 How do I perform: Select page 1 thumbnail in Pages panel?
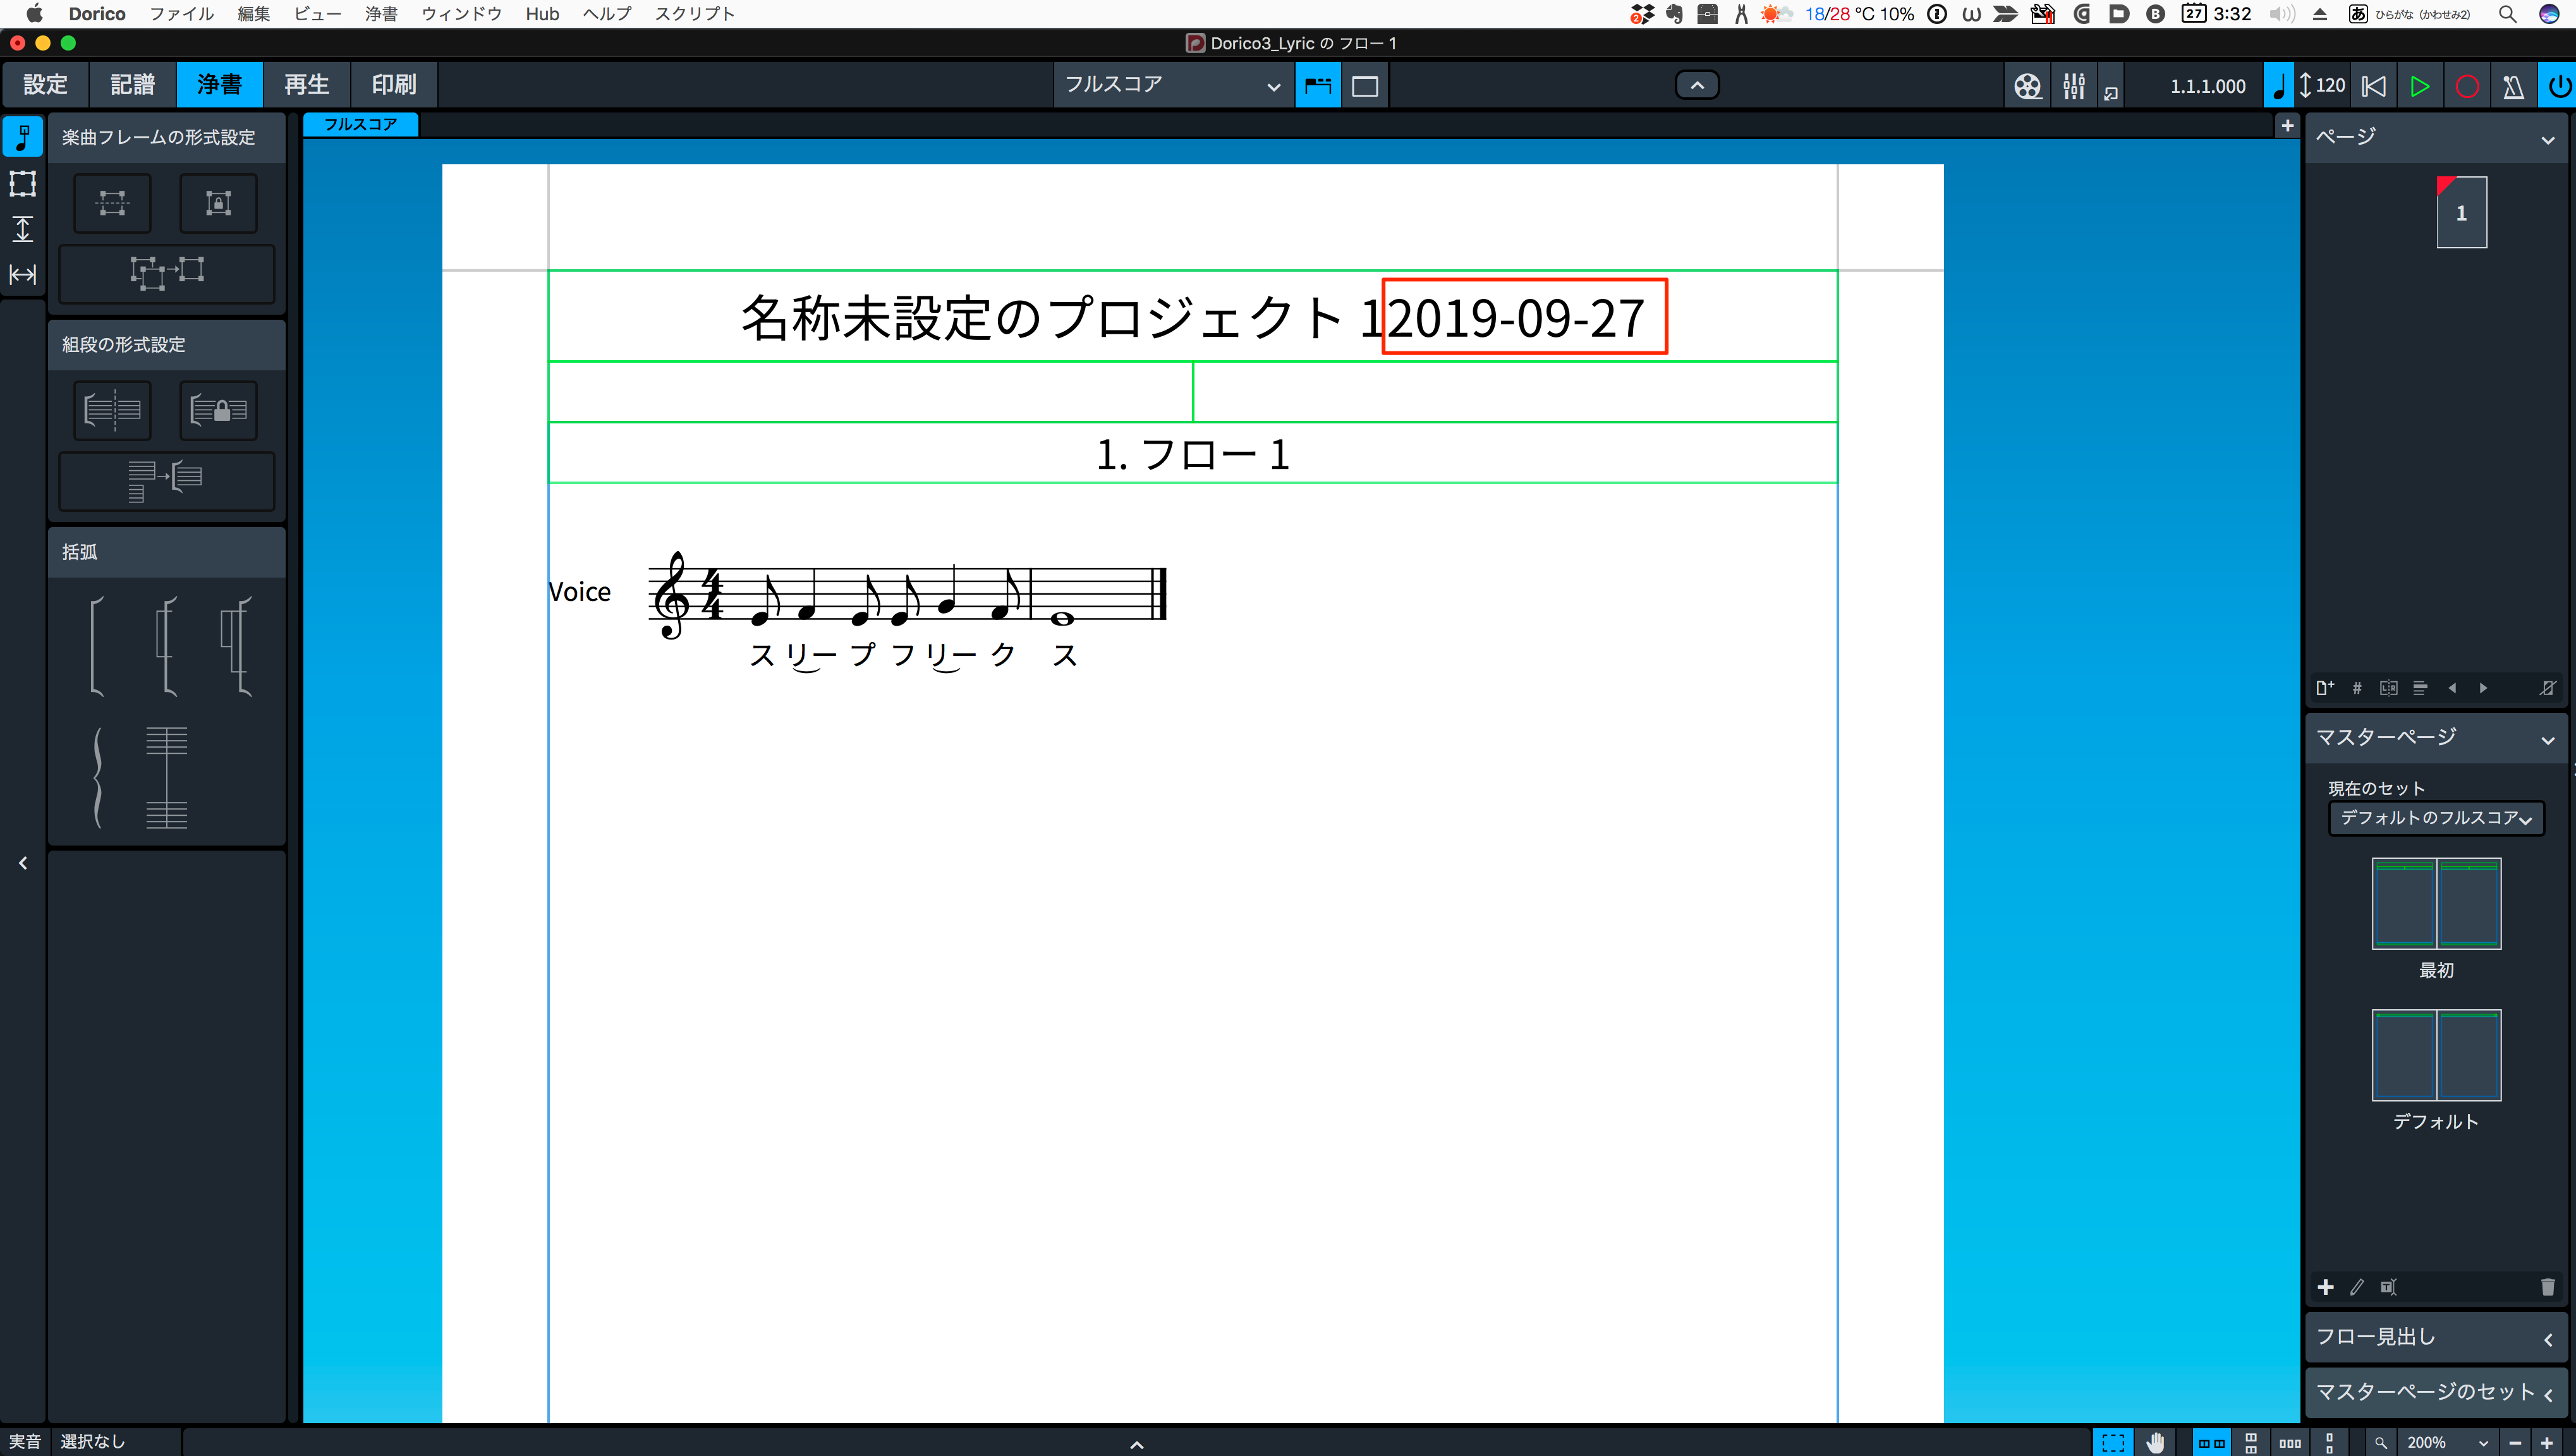point(2461,212)
